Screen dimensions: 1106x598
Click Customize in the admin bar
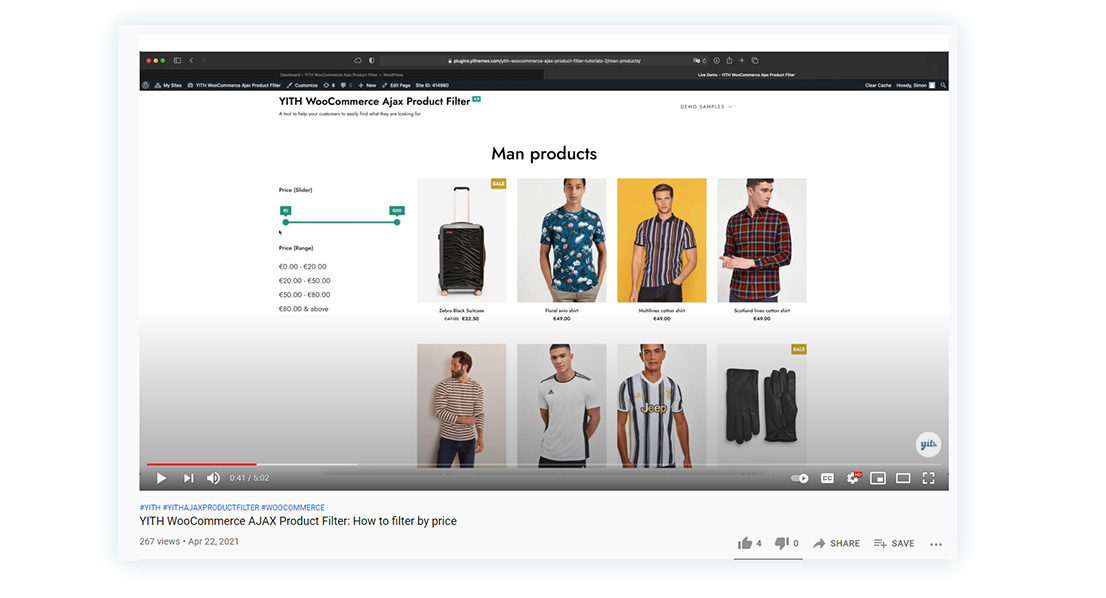(302, 85)
